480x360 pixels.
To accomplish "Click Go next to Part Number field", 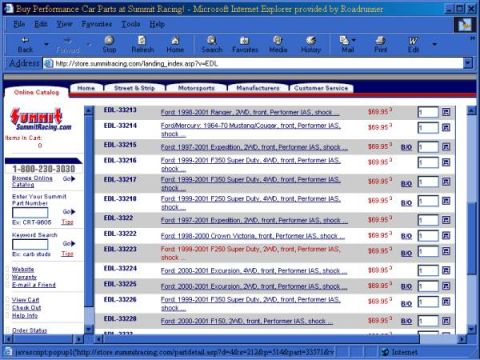I will click(69, 212).
